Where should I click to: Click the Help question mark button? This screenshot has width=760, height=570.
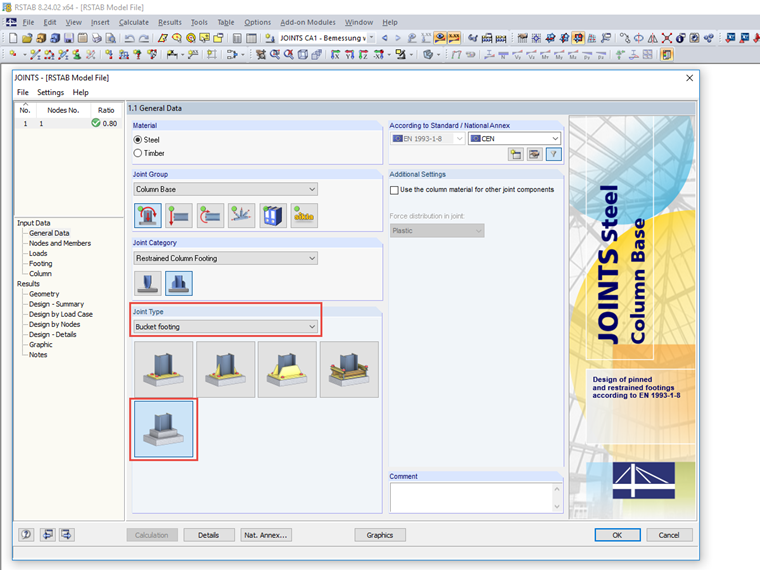pyautogui.click(x=26, y=535)
